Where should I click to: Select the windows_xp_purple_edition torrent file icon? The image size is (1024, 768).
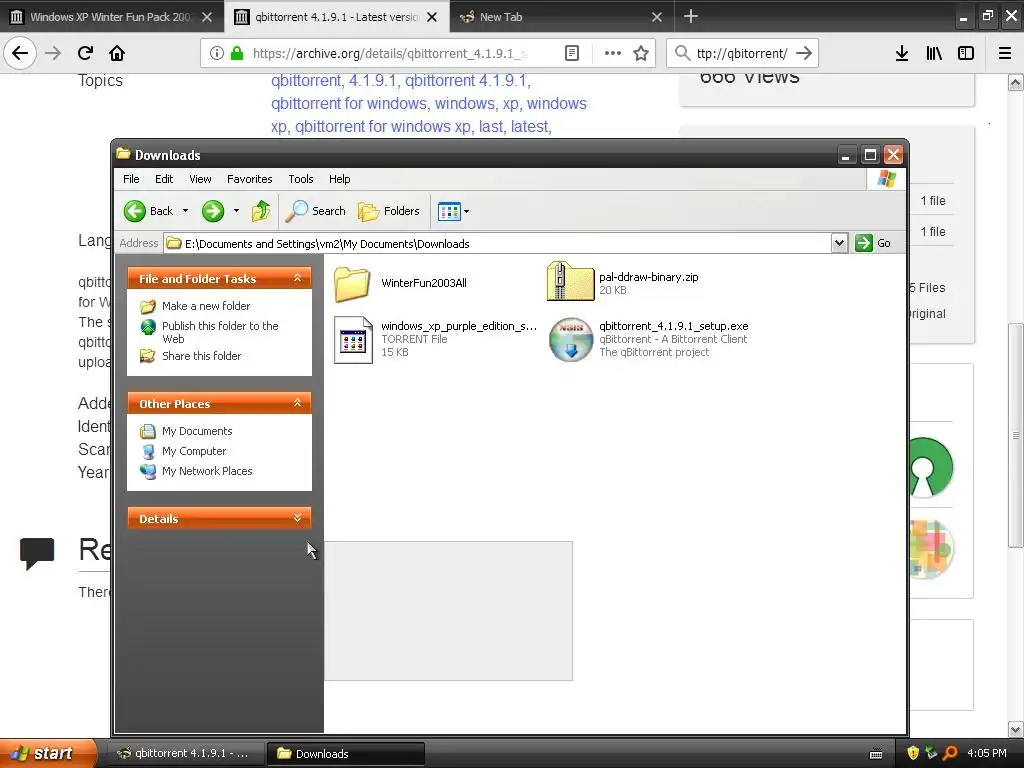click(353, 340)
